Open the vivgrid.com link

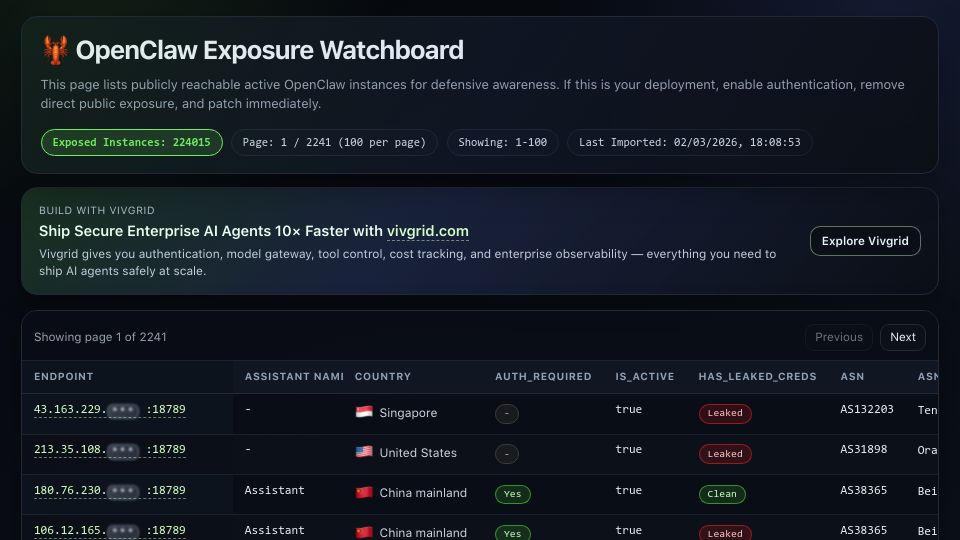[427, 231]
